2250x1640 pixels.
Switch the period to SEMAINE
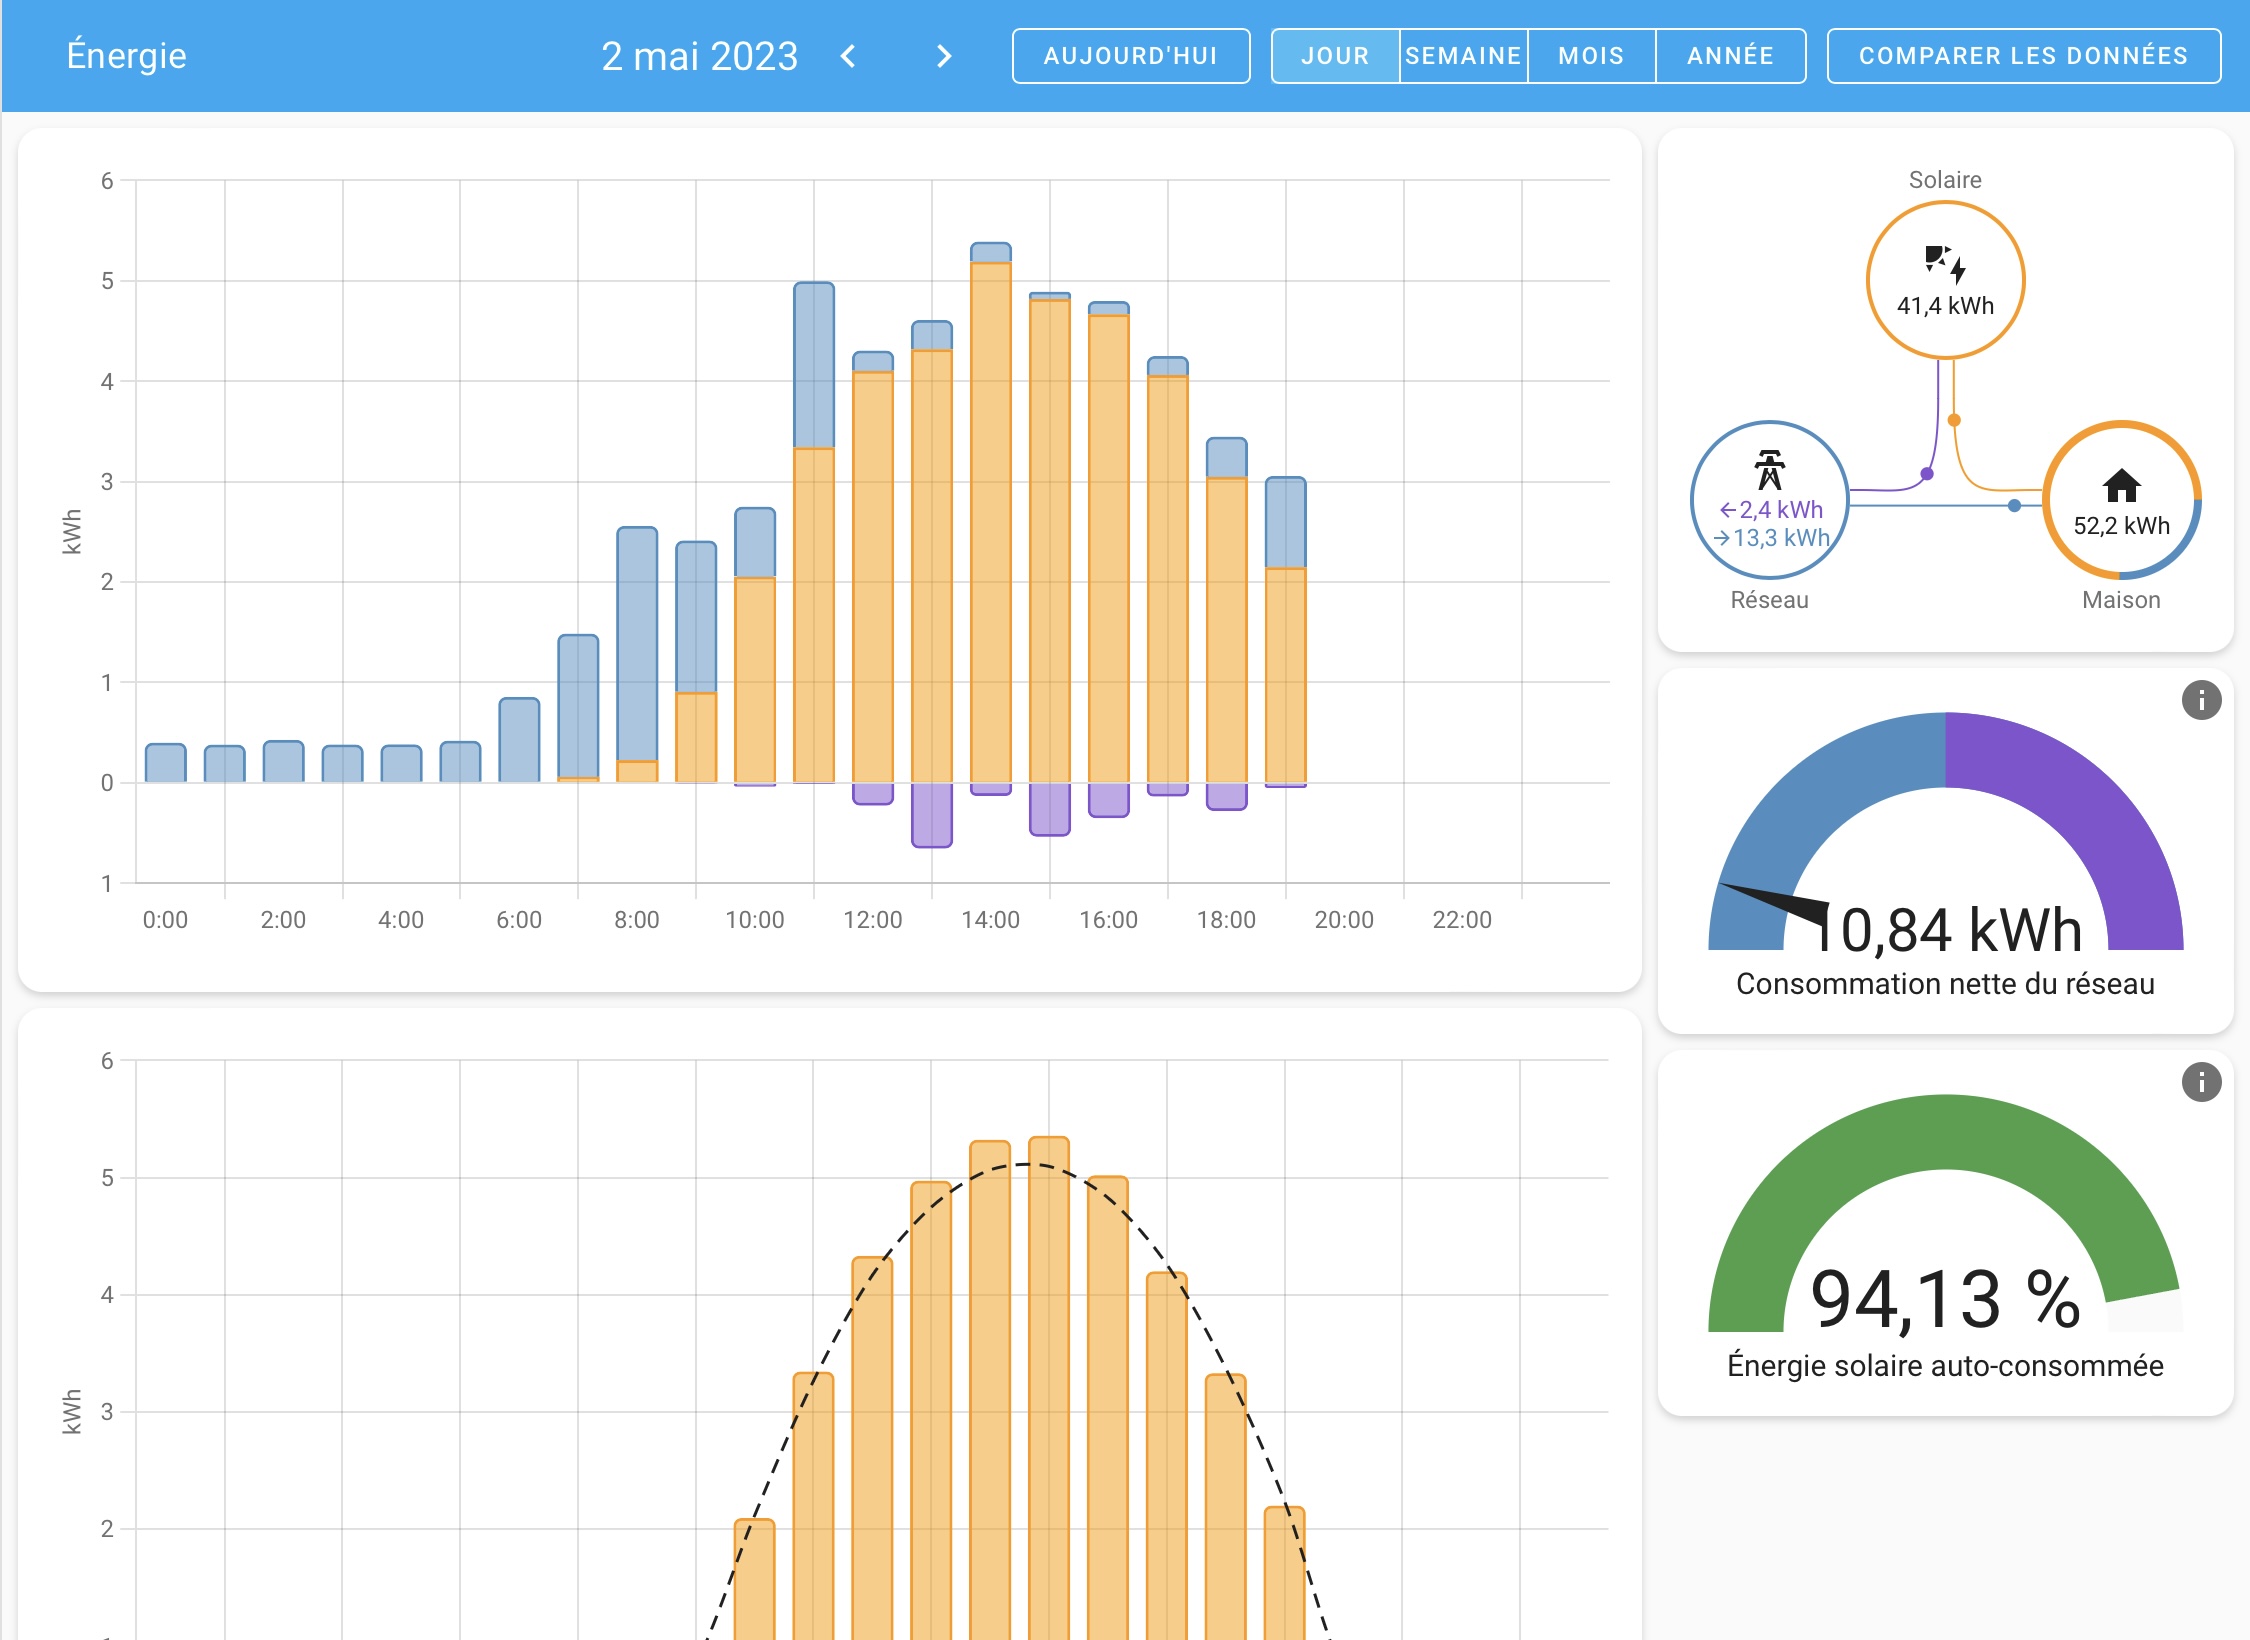[1463, 56]
